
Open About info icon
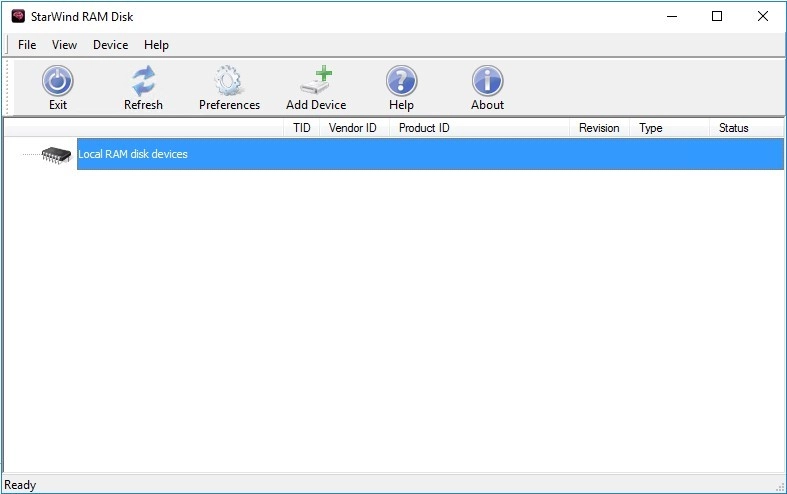click(x=487, y=81)
